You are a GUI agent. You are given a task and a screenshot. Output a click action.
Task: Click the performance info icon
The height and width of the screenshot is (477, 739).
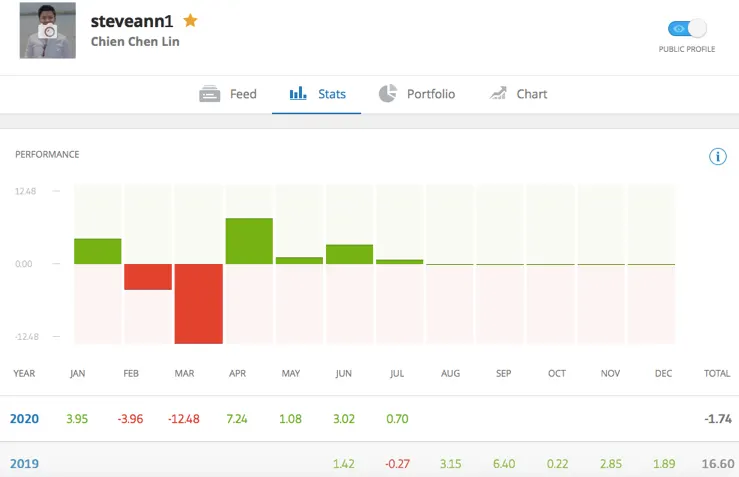(717, 156)
